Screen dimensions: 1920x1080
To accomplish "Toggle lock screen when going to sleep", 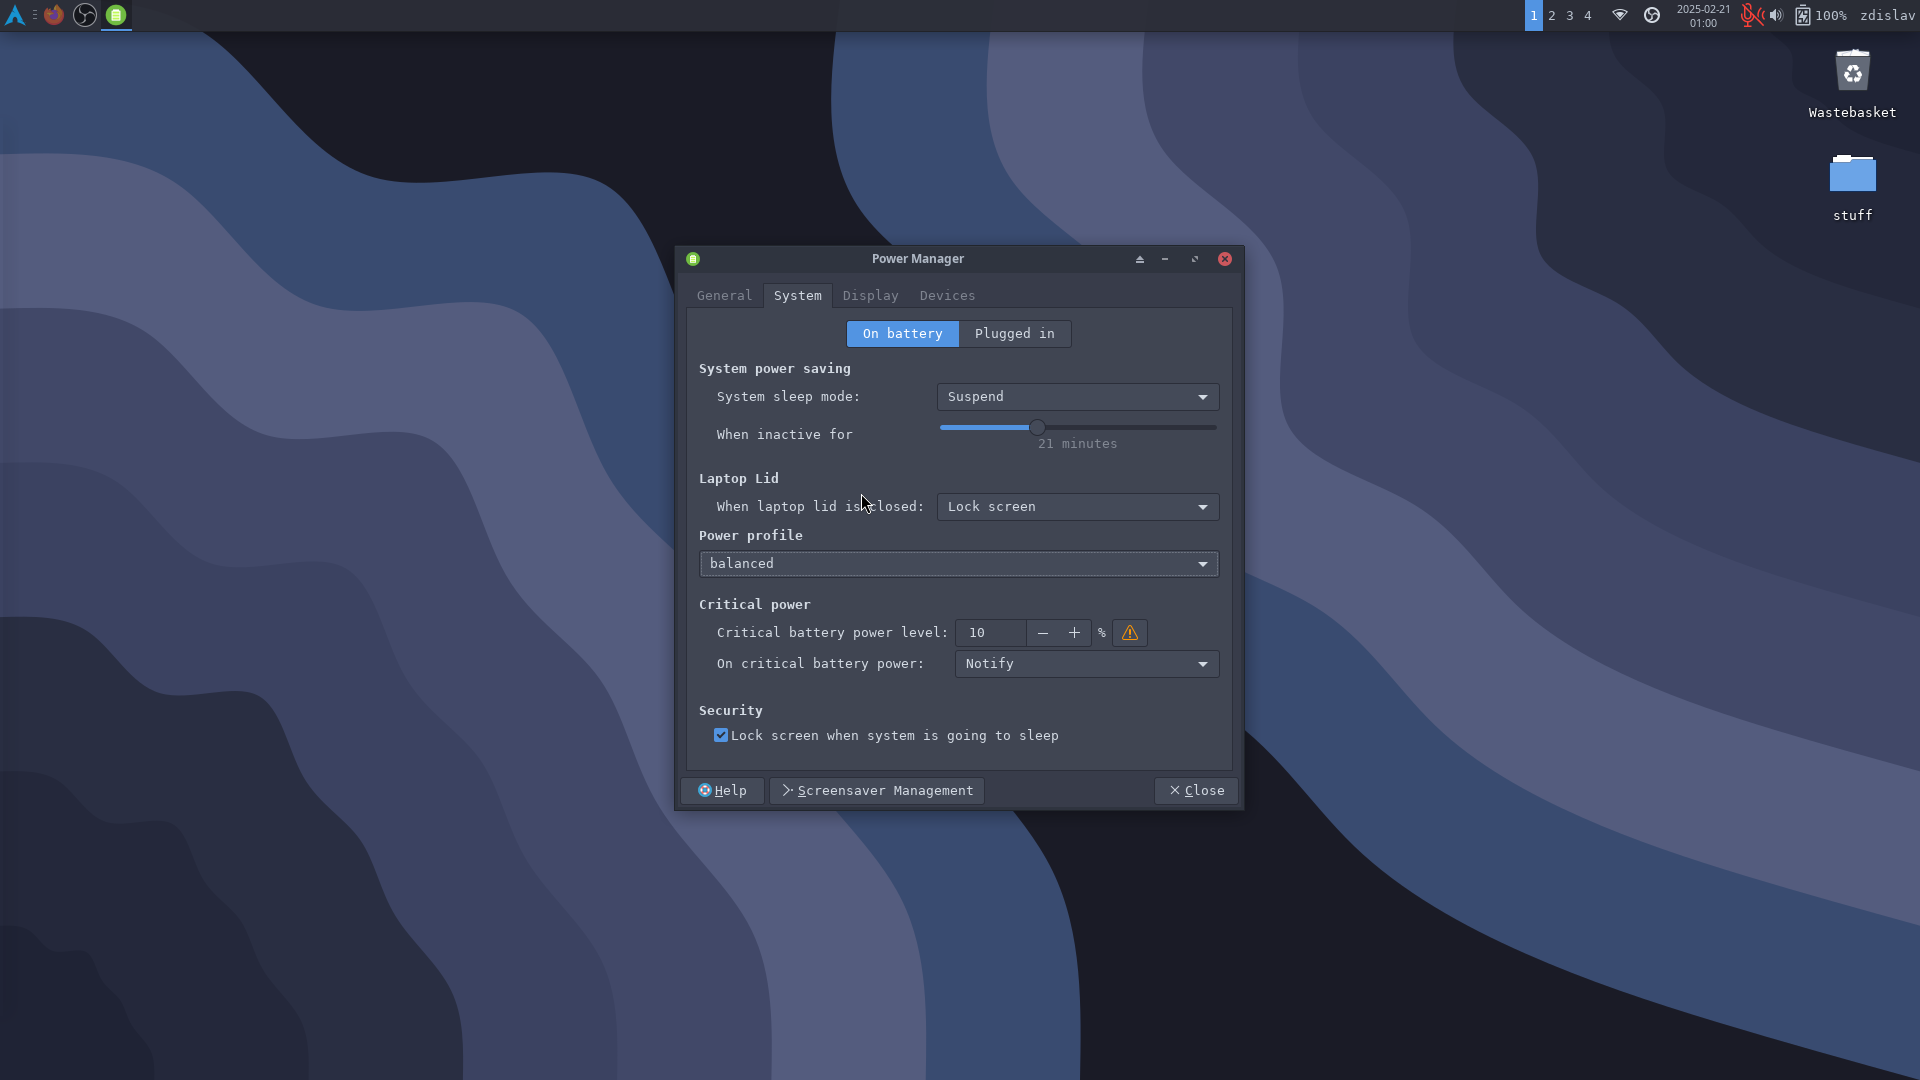I will pyautogui.click(x=721, y=735).
